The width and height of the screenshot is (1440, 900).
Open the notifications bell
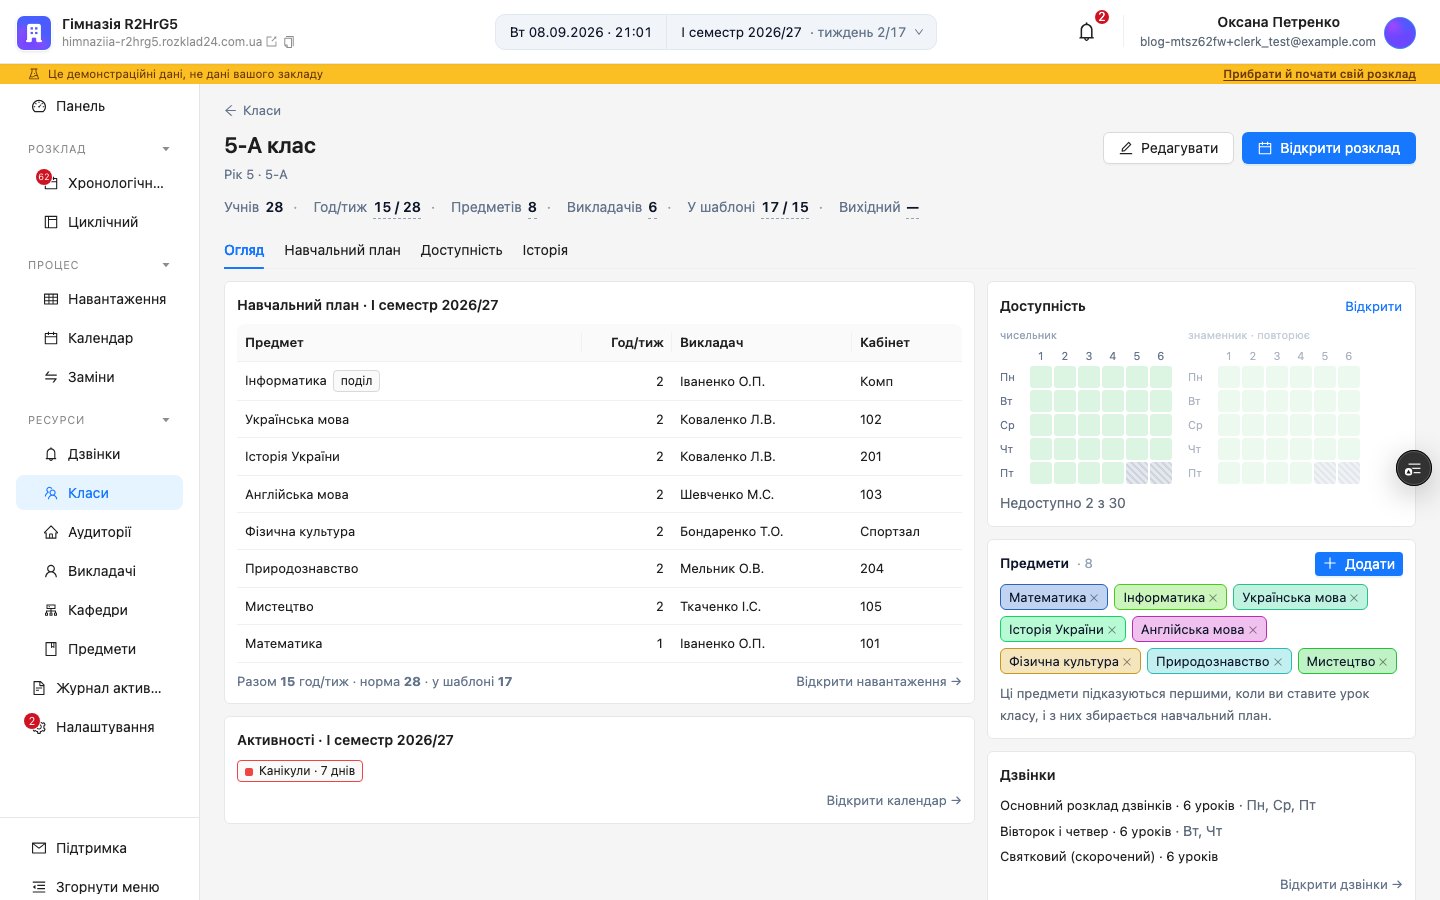tap(1087, 32)
